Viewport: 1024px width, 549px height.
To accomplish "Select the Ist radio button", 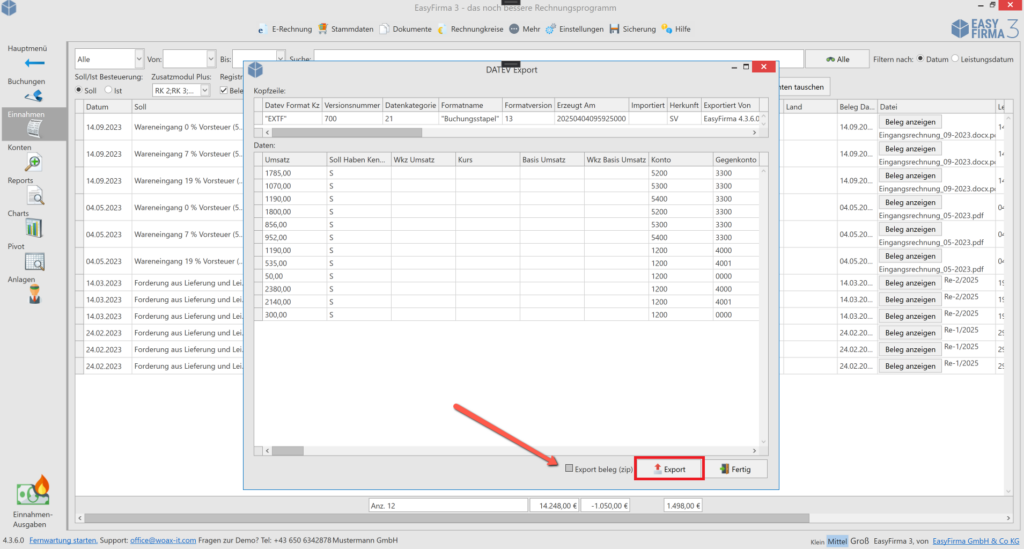I will pyautogui.click(x=108, y=90).
